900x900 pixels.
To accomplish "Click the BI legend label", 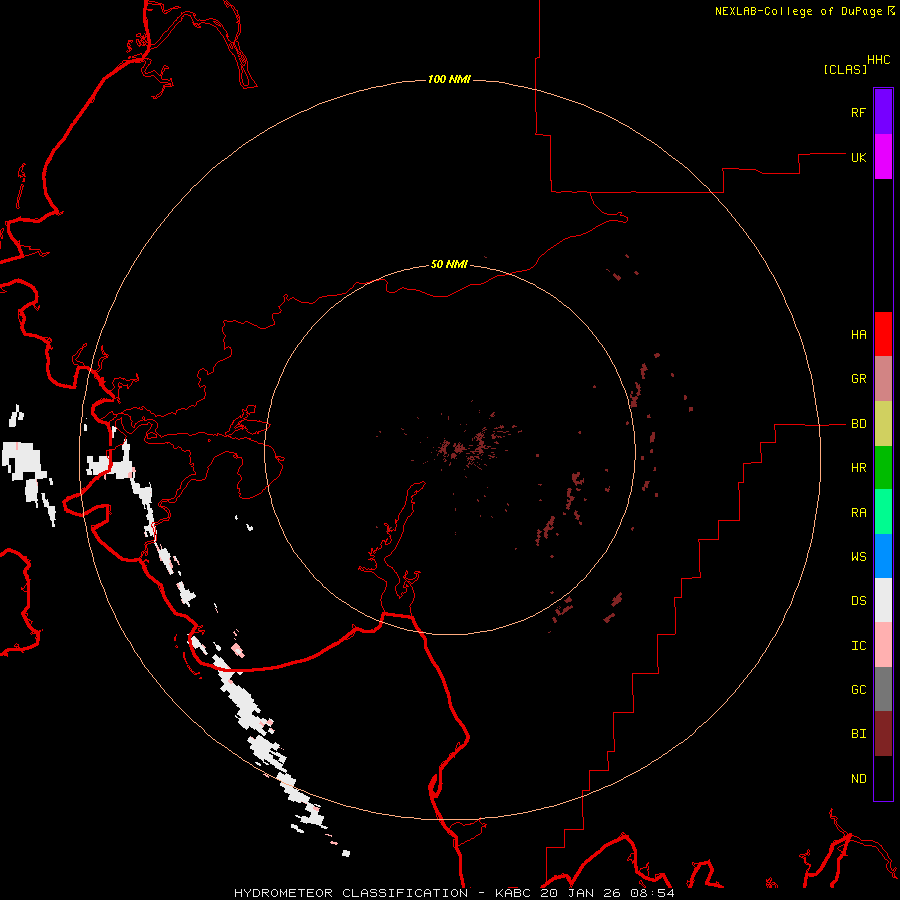I will 858,734.
